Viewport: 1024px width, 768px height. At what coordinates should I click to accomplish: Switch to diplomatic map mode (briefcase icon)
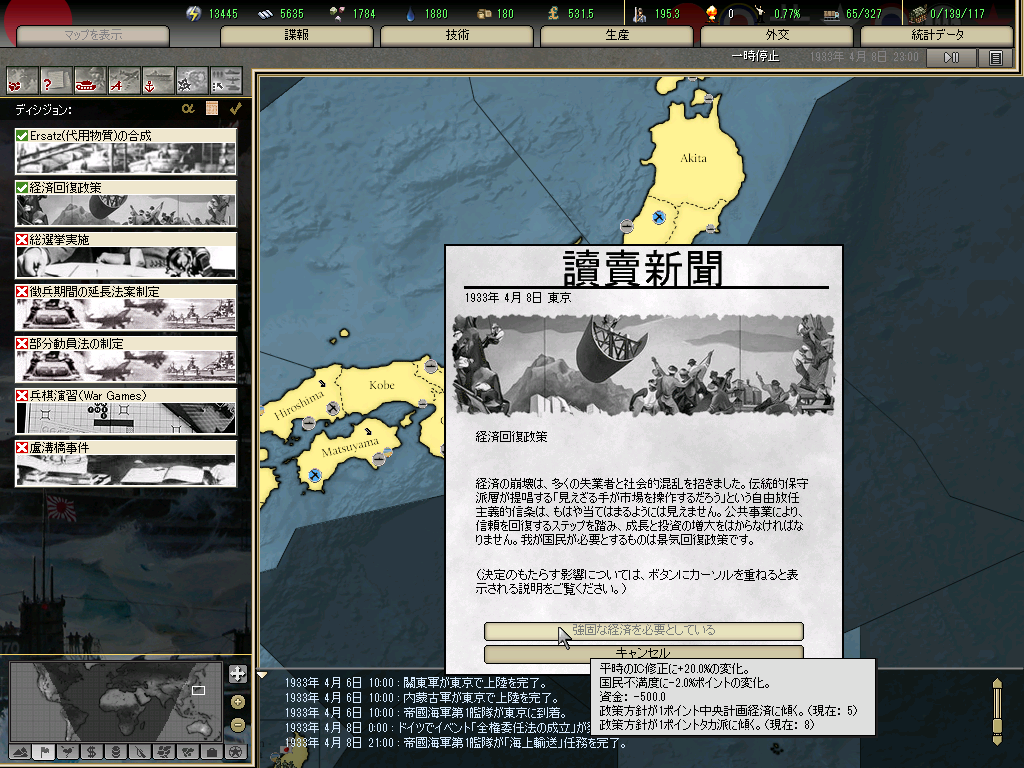click(212, 752)
